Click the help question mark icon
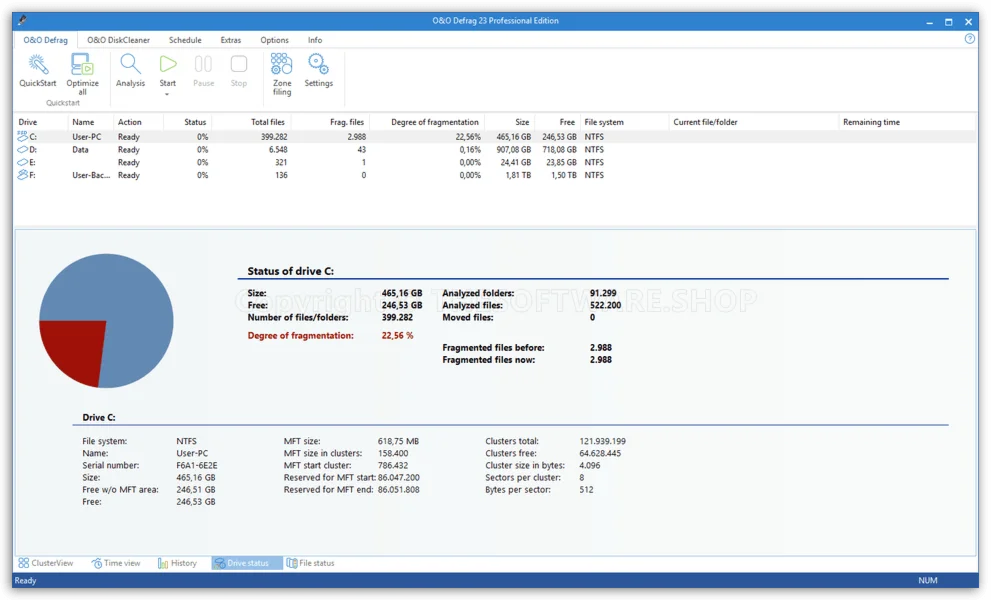 click(969, 39)
